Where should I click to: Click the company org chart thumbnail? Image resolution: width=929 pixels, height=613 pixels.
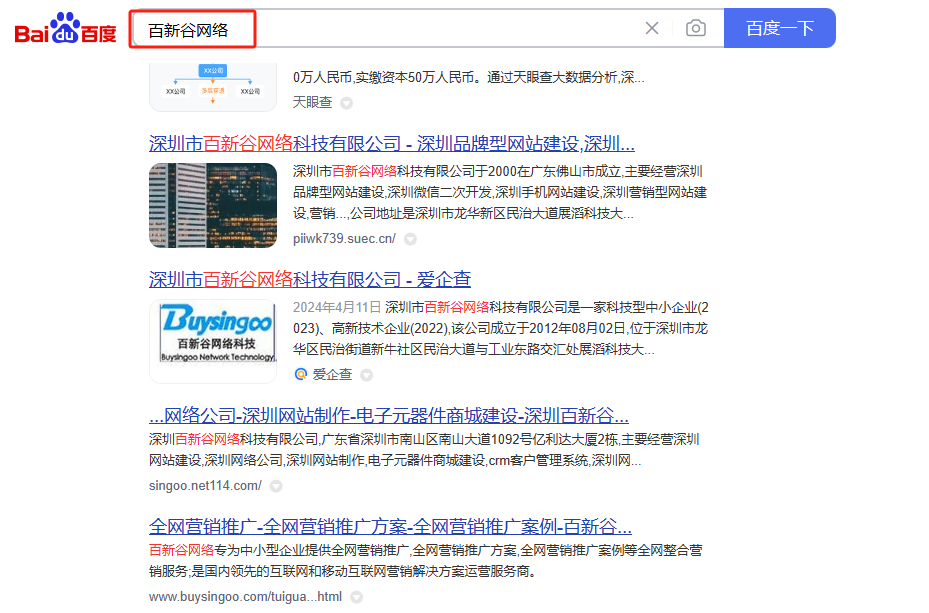[213, 85]
